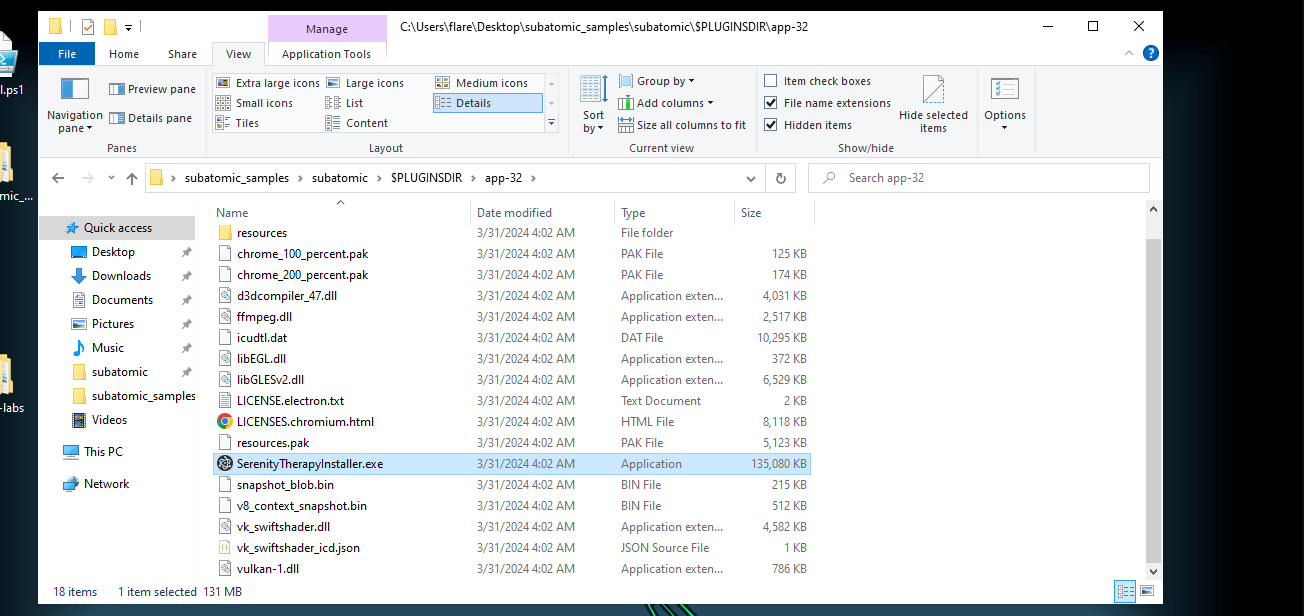Open the address bar history dropdown
This screenshot has width=1304, height=616.
tap(752, 178)
